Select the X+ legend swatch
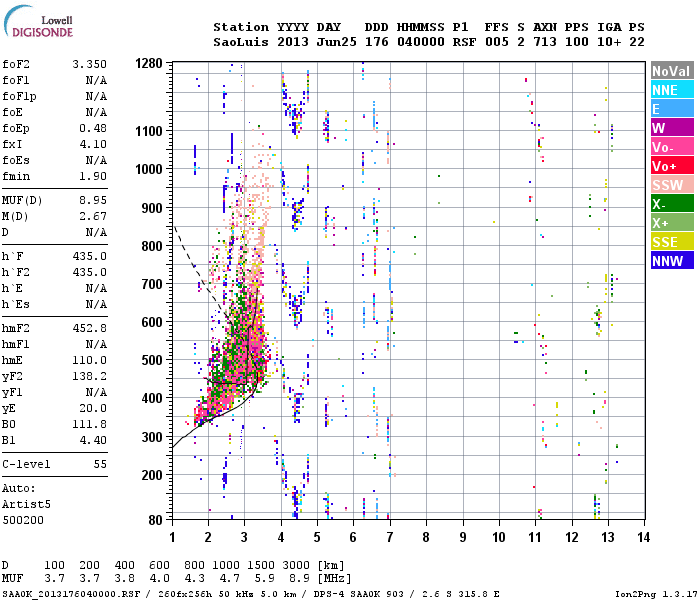 point(672,222)
